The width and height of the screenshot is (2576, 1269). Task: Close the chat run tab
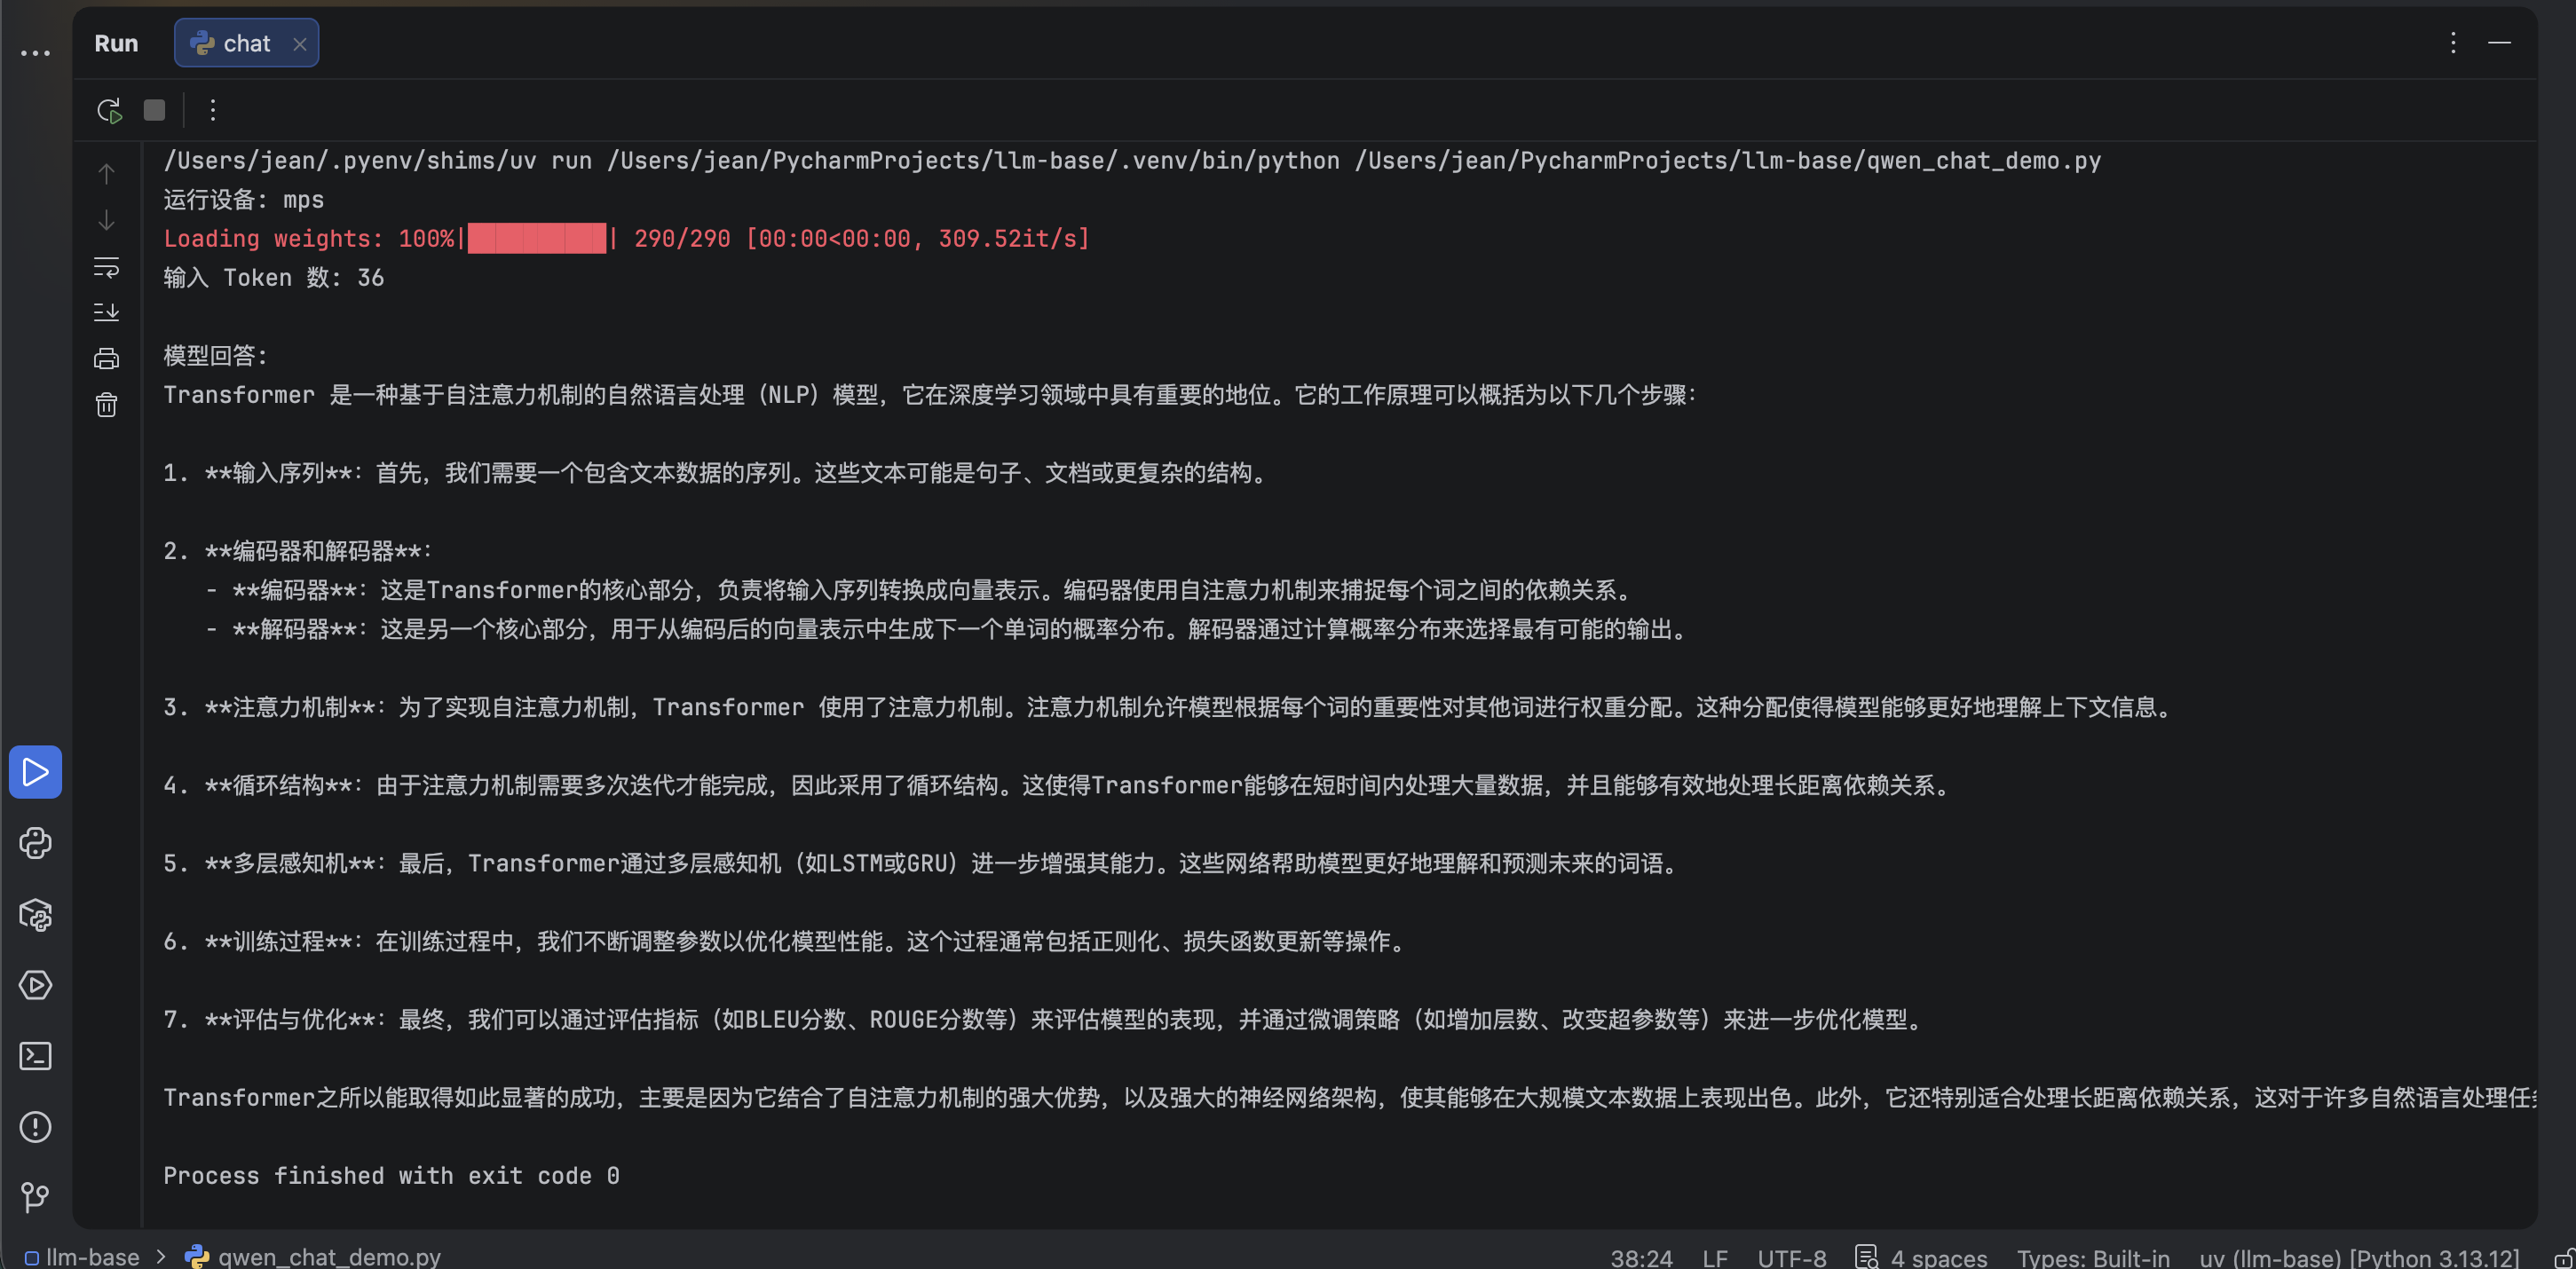click(x=299, y=44)
